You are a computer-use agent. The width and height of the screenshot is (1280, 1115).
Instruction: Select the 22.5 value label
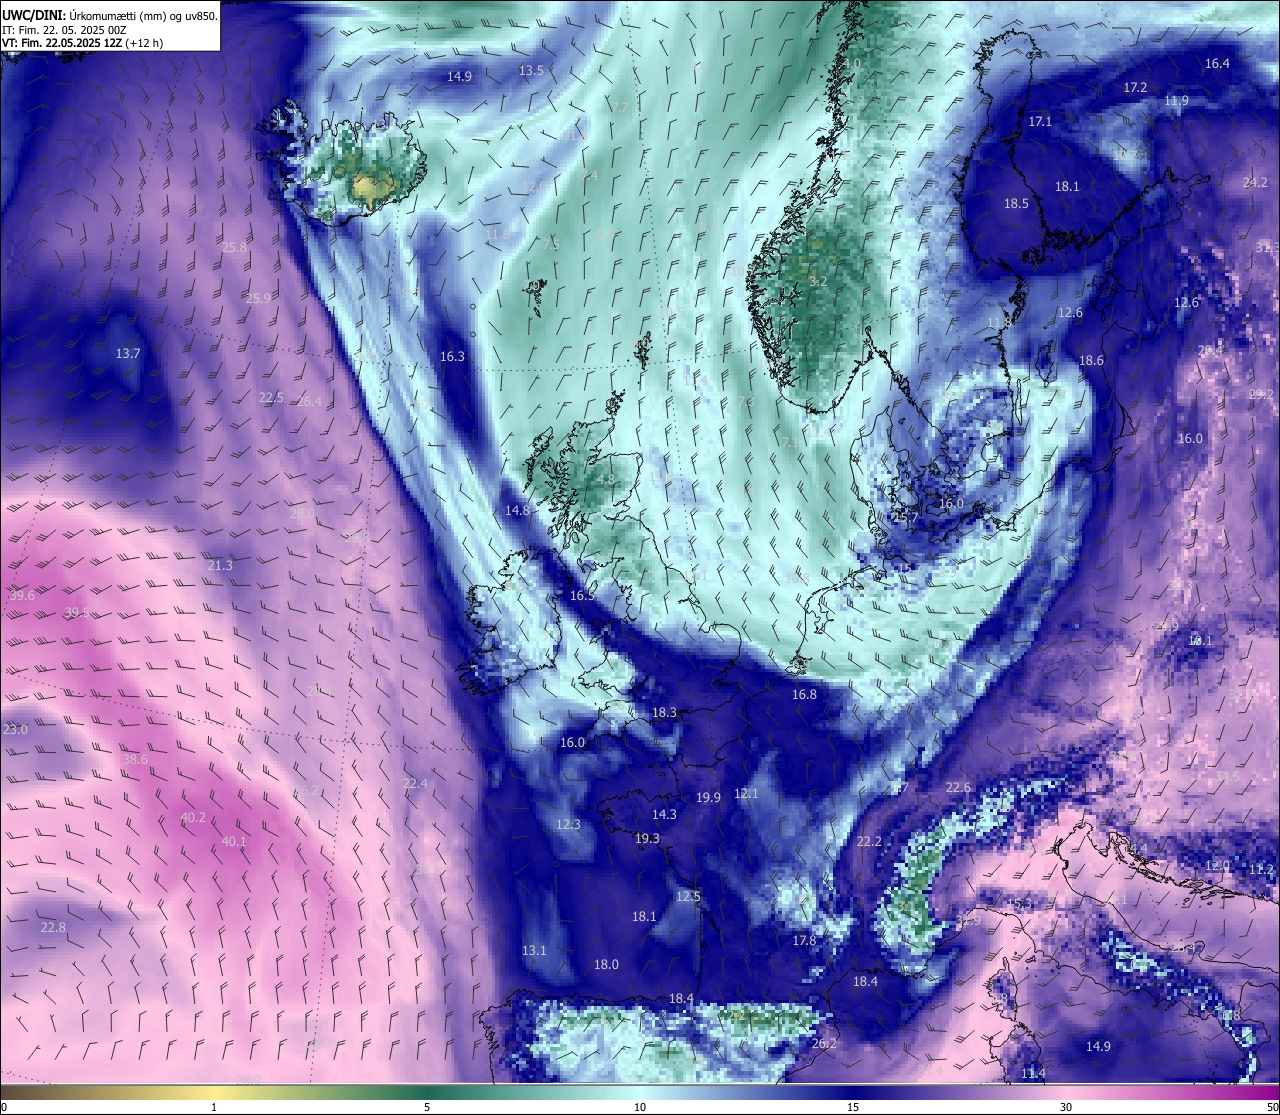click(271, 398)
